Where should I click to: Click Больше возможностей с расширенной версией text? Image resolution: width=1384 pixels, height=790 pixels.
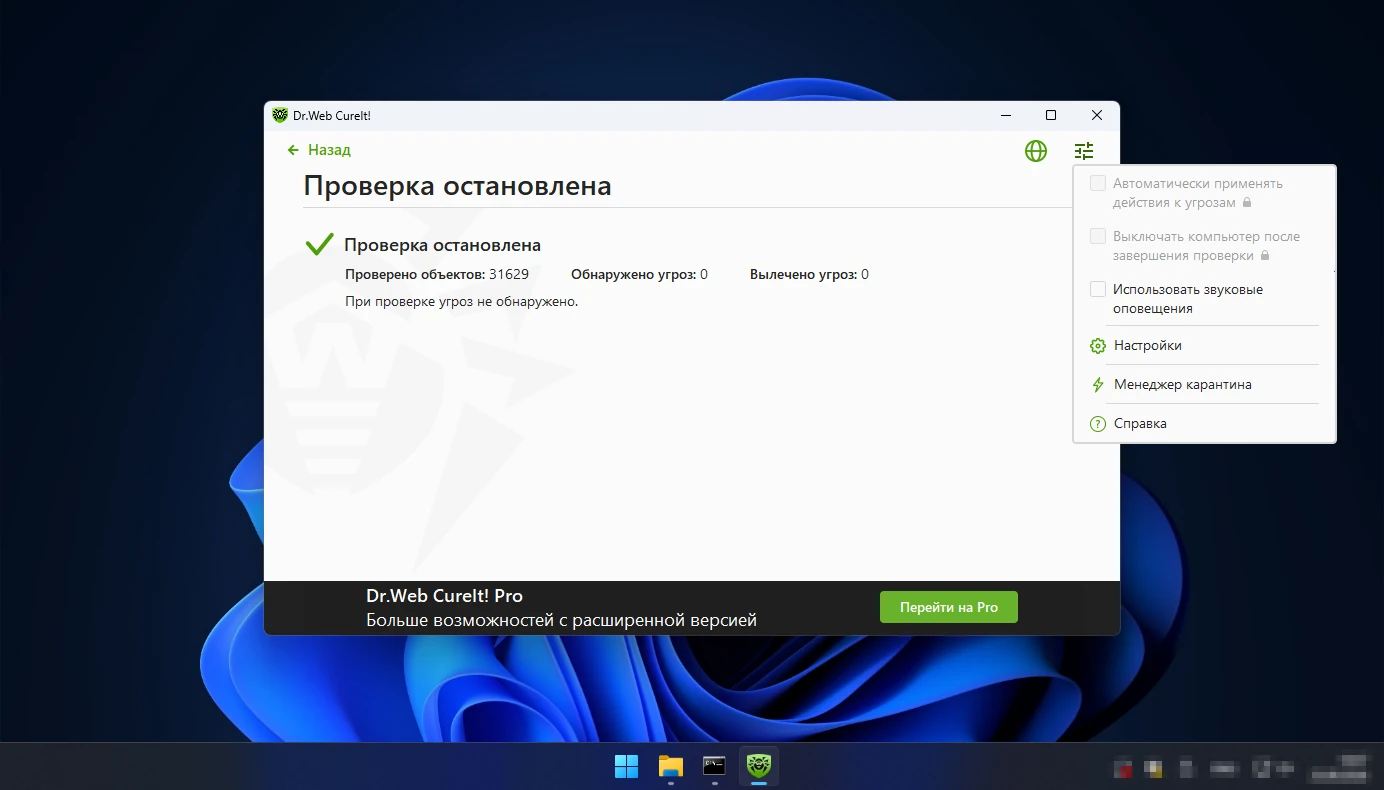pos(561,621)
